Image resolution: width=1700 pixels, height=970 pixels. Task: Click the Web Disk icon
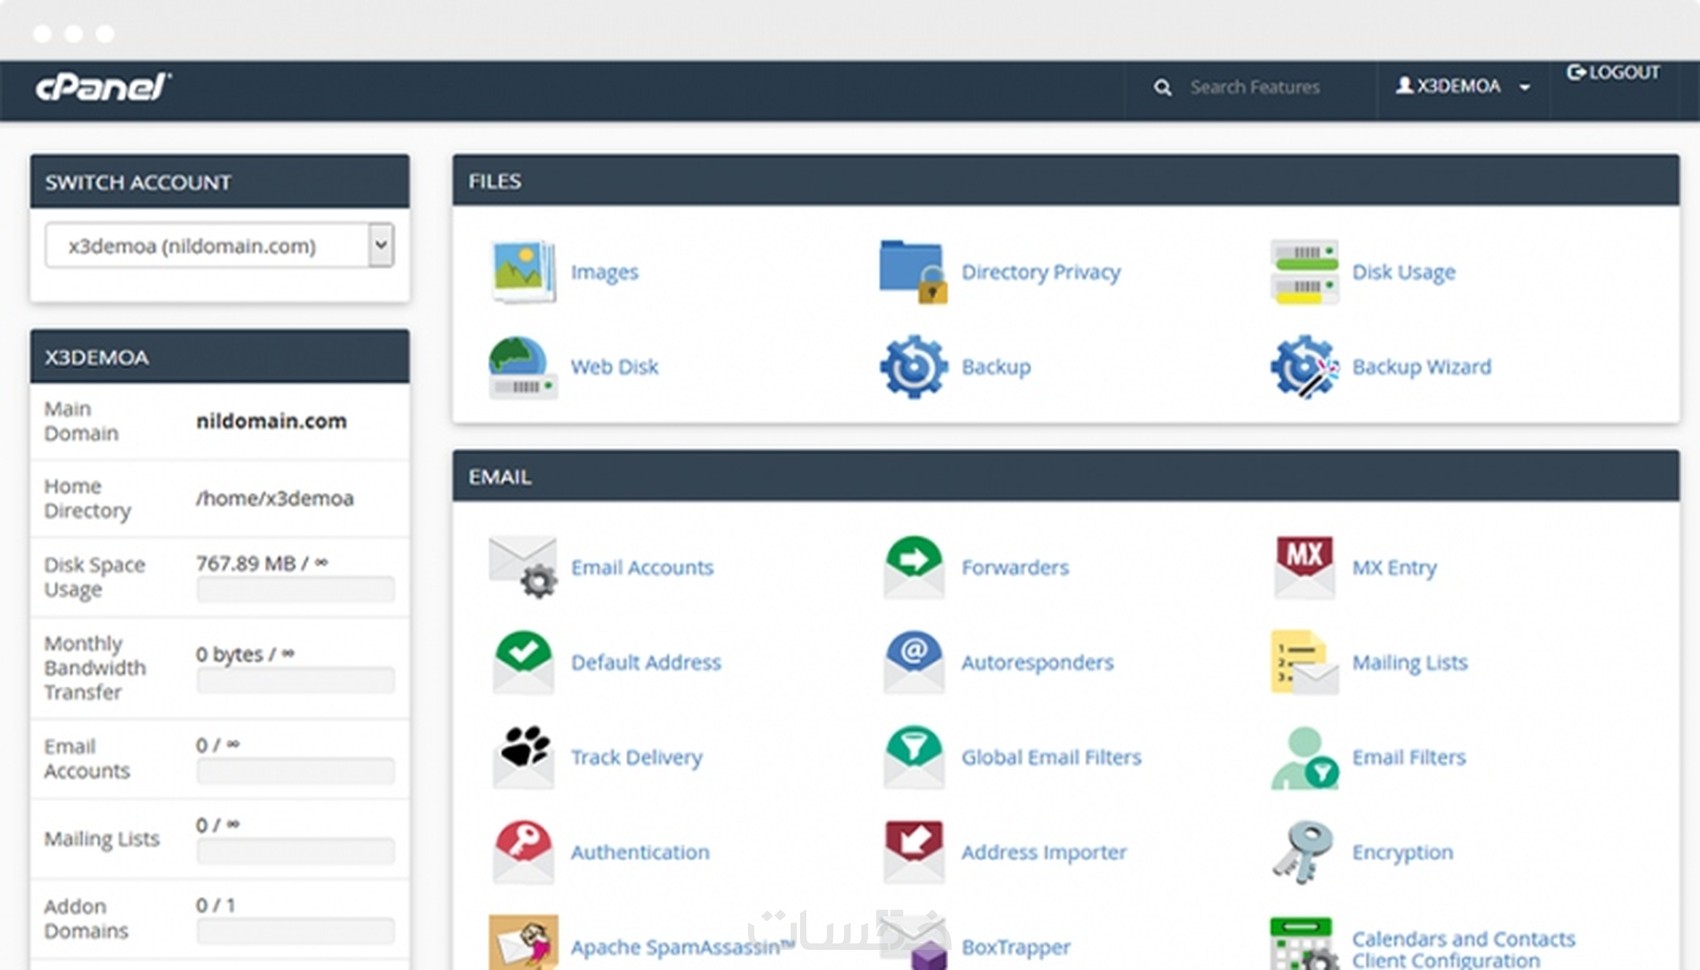click(523, 367)
